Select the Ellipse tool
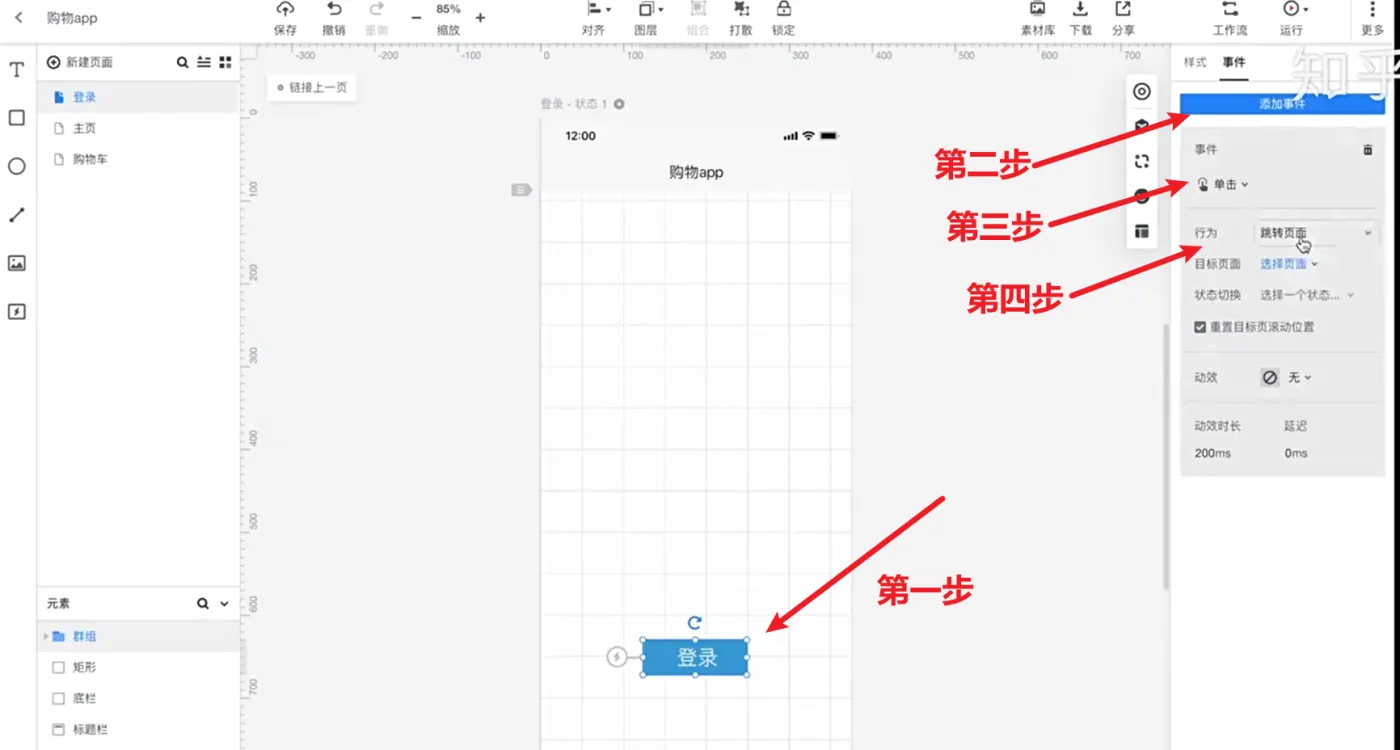Viewport: 1400px width, 750px height. (x=16, y=166)
